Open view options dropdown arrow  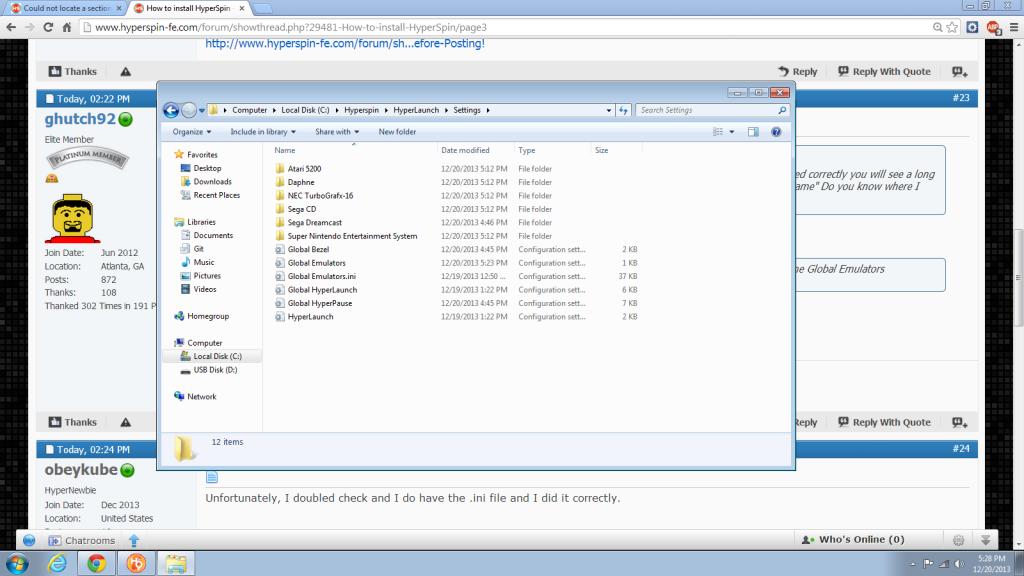(731, 132)
